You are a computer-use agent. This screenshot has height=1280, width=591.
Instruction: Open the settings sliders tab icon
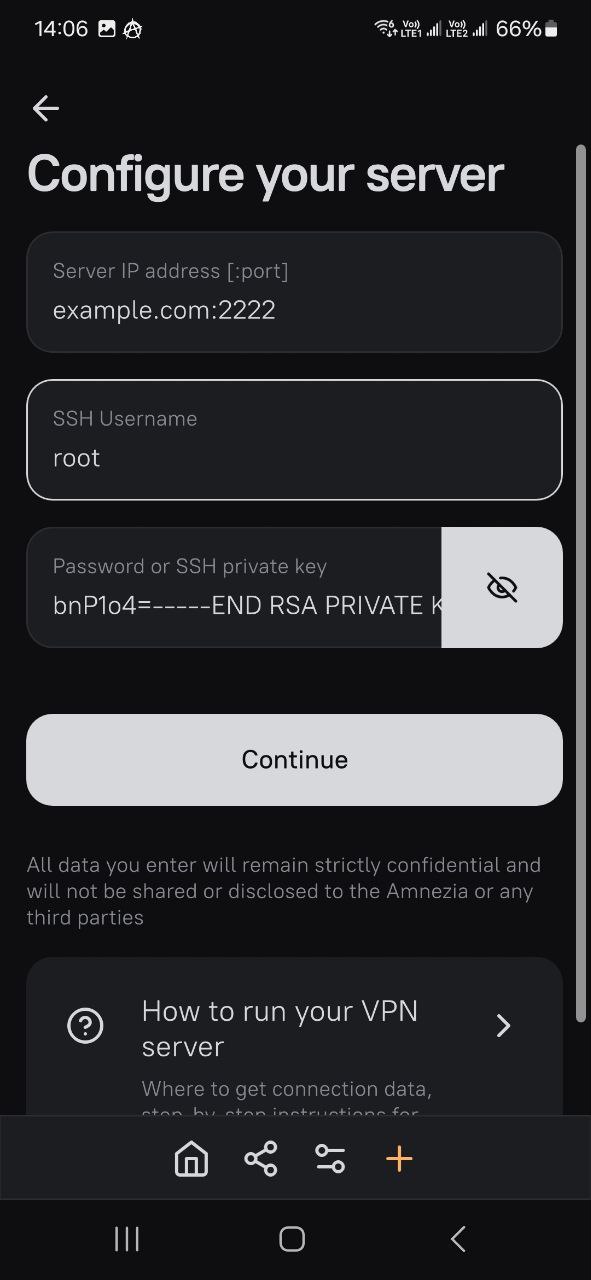click(x=330, y=1159)
